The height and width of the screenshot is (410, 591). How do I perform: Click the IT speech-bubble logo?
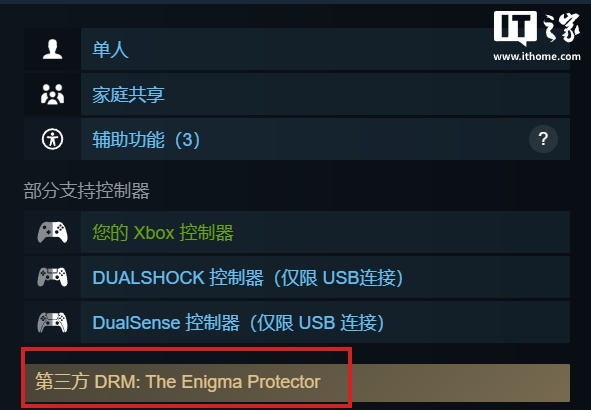tap(515, 28)
